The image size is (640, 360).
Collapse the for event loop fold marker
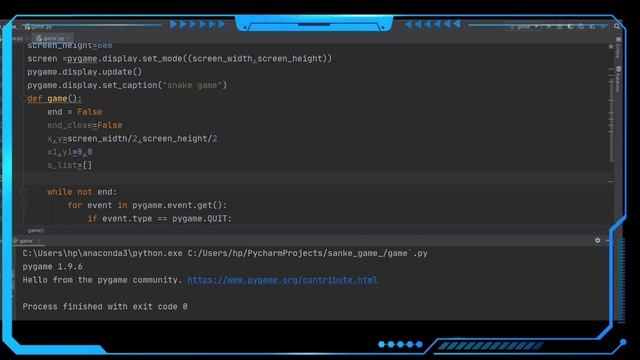[23, 205]
